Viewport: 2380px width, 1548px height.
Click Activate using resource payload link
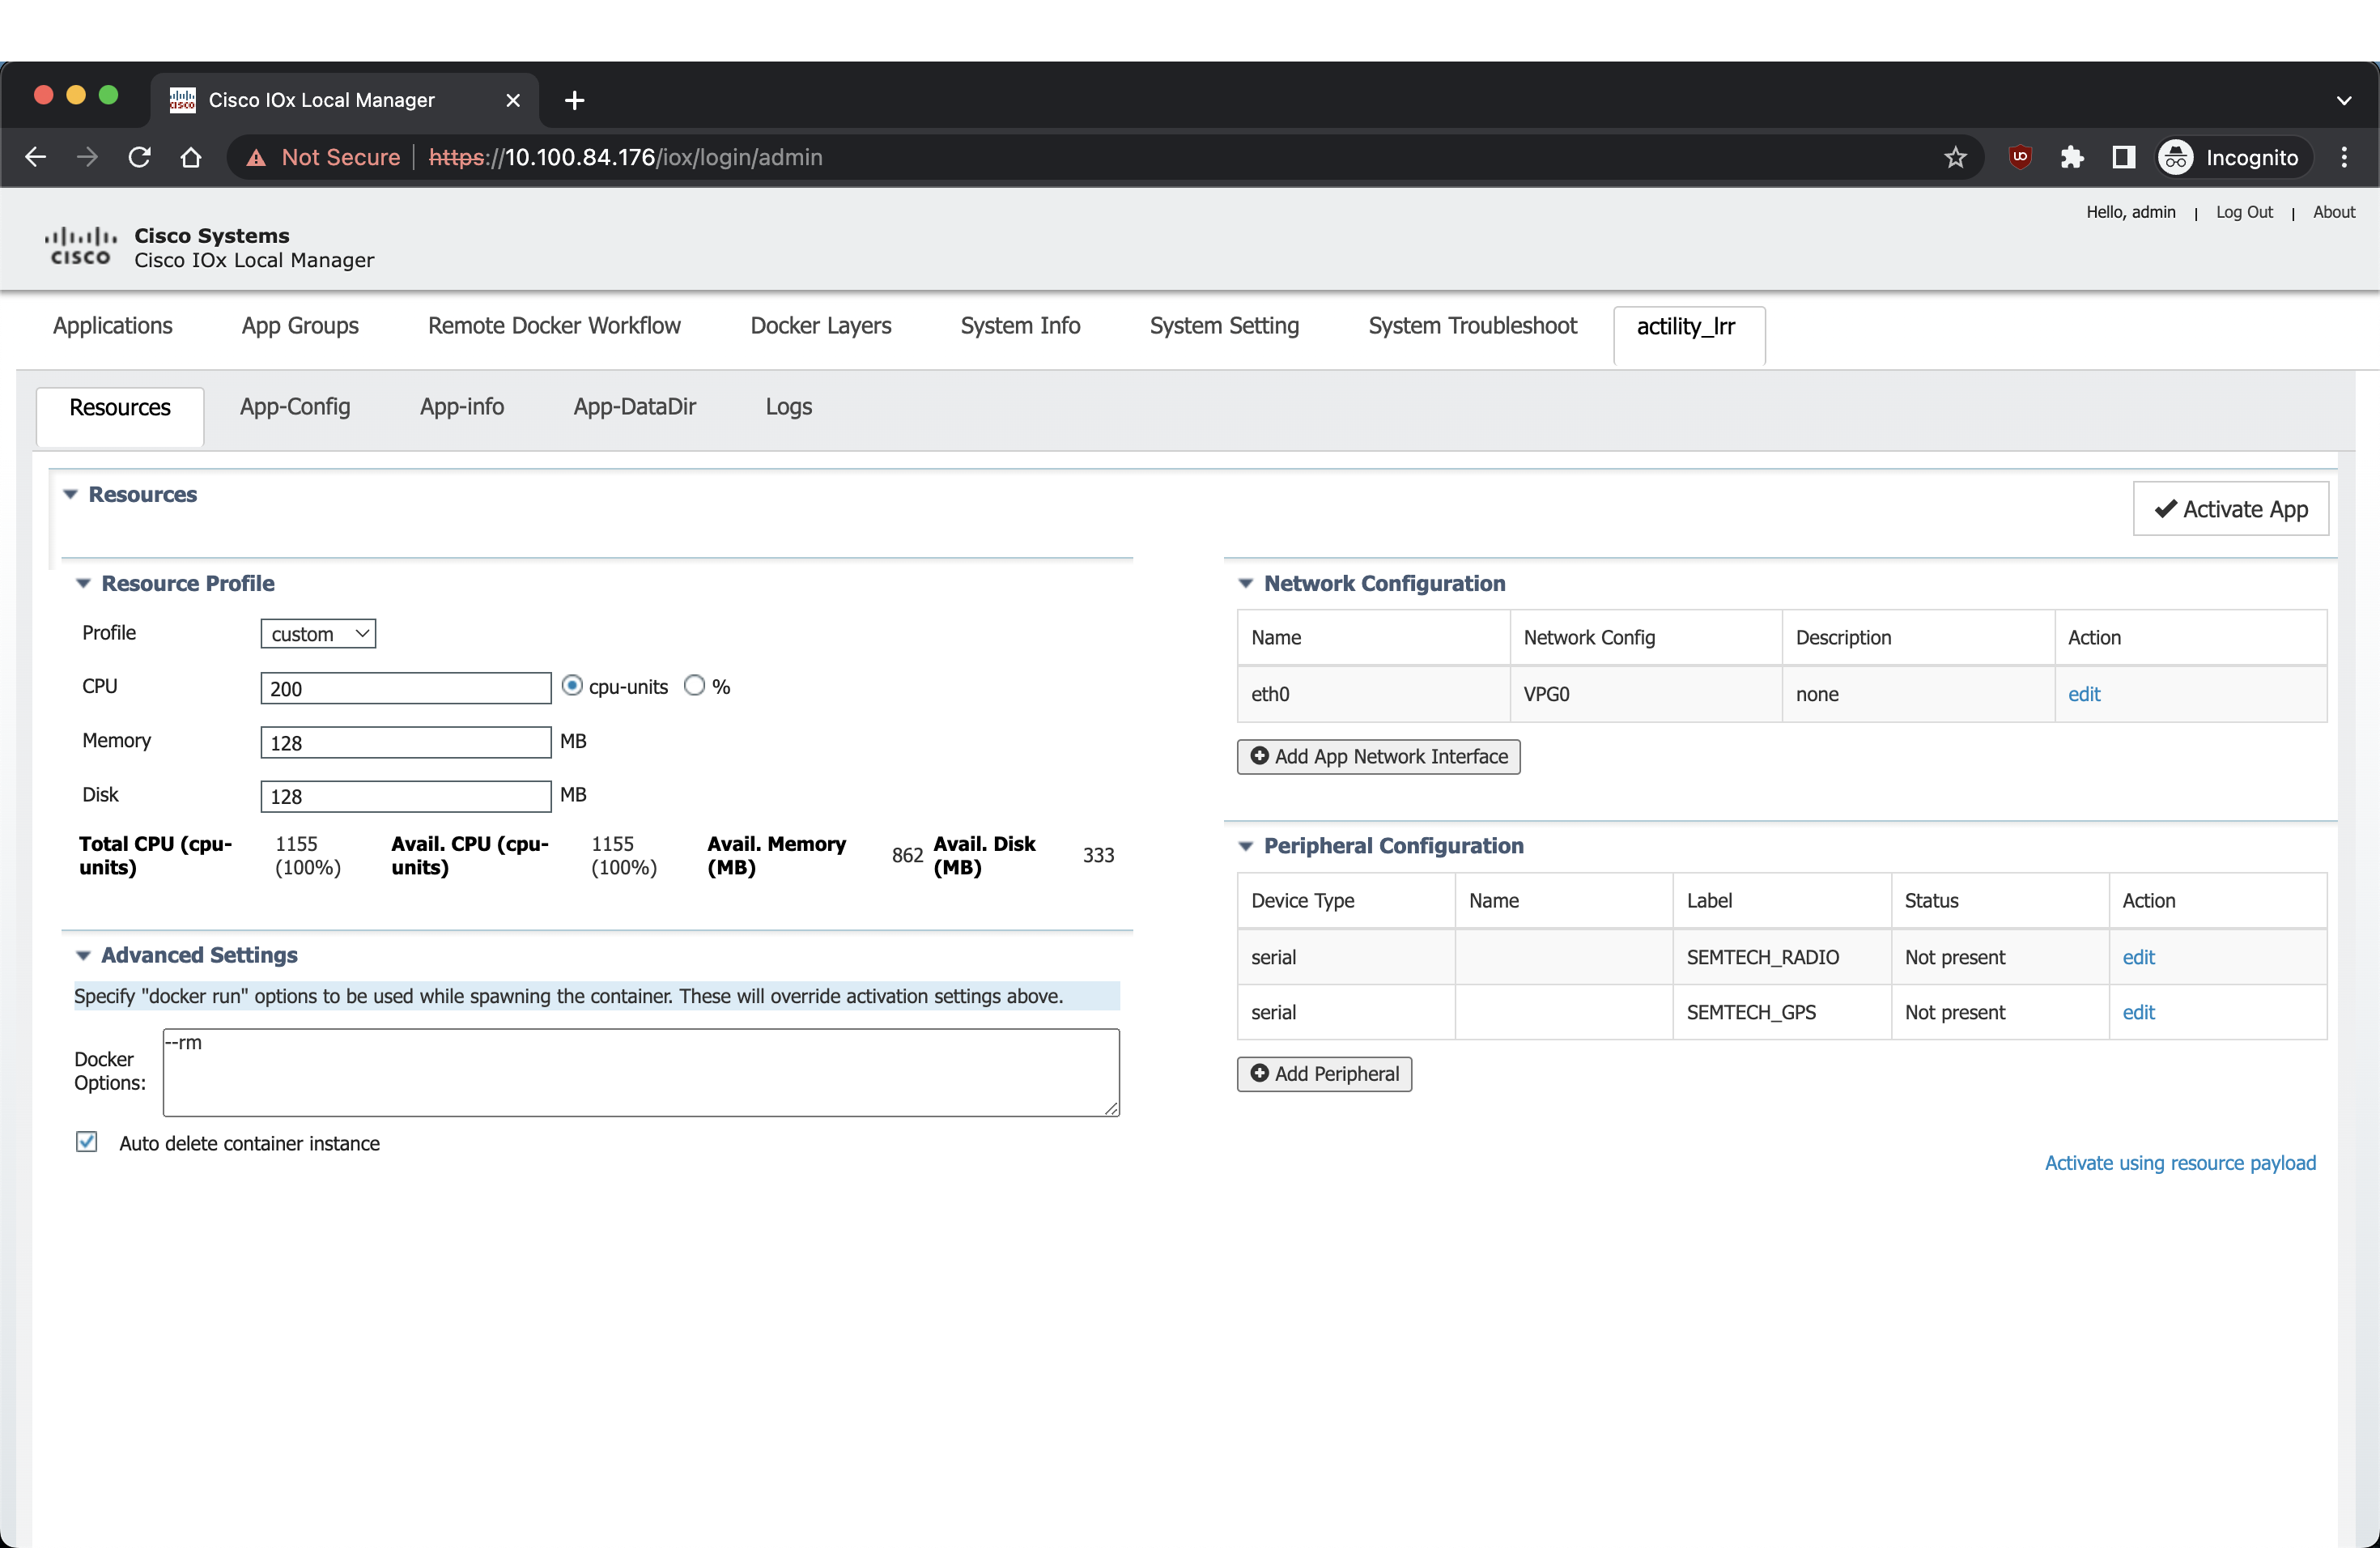click(x=2180, y=1163)
